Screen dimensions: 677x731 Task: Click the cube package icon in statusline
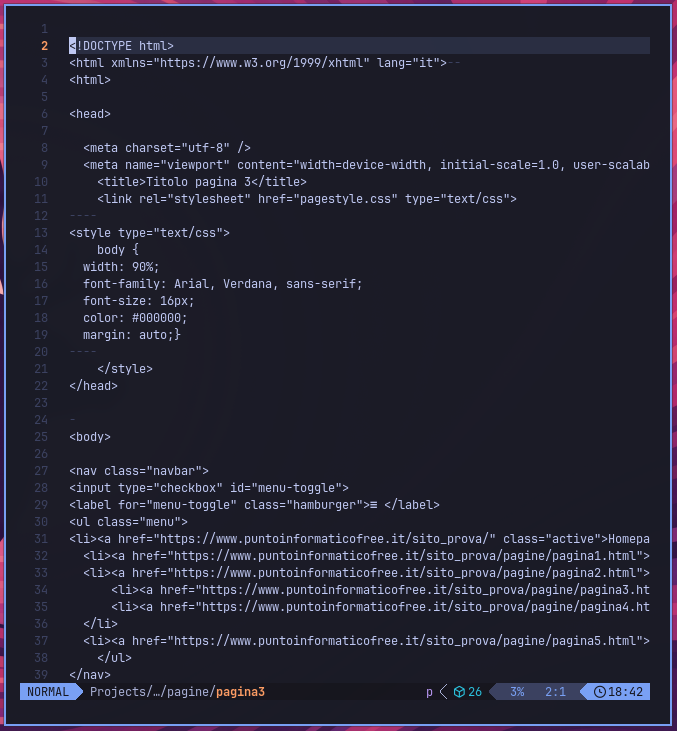pos(459,692)
